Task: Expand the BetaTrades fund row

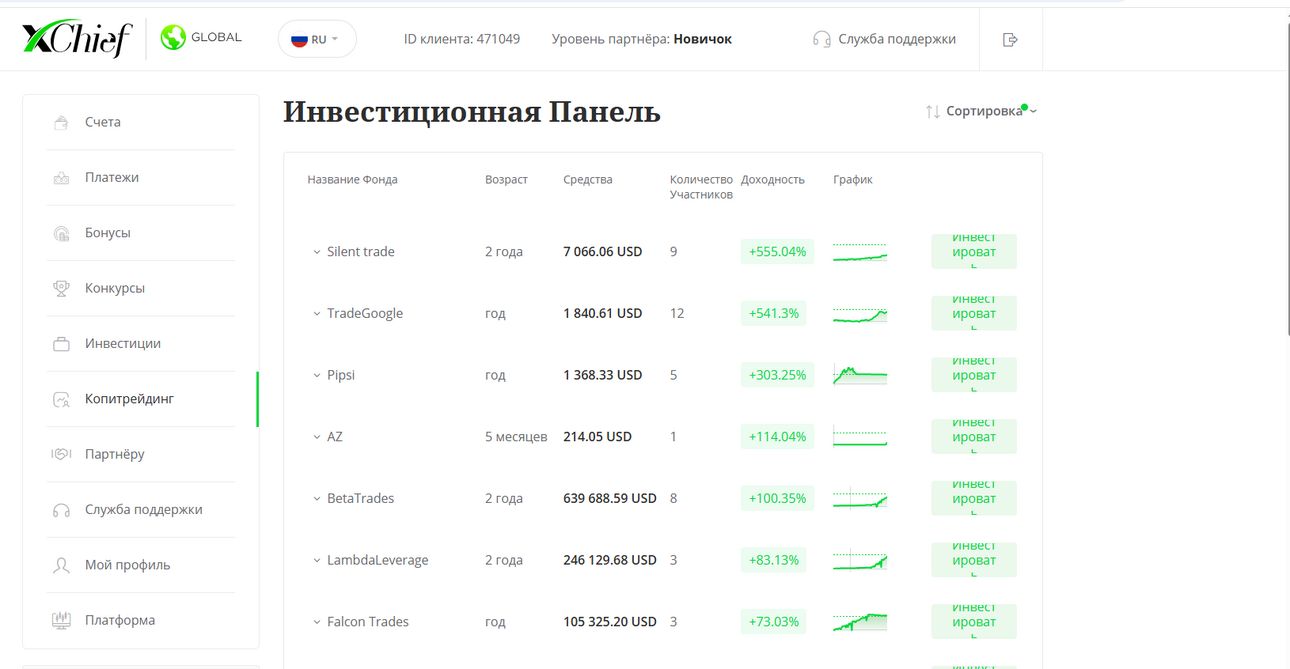Action: pos(317,499)
